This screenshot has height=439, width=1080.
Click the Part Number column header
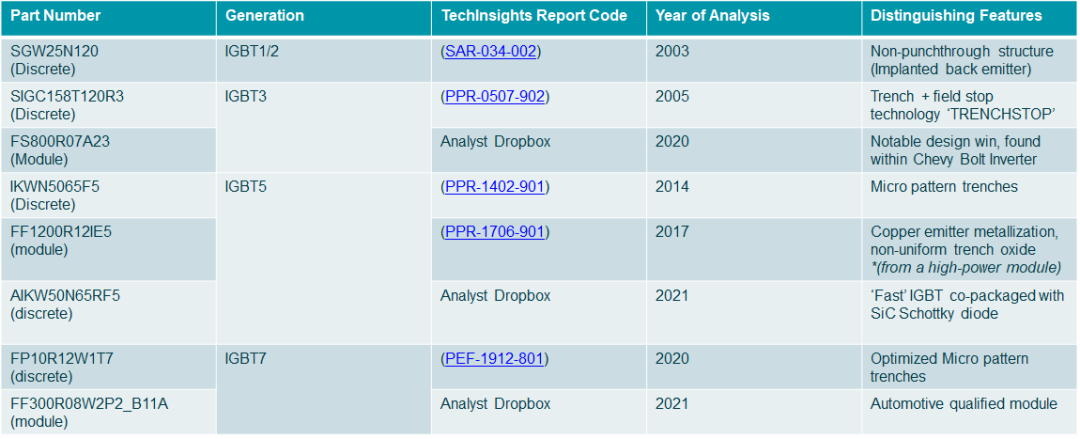tap(52, 16)
